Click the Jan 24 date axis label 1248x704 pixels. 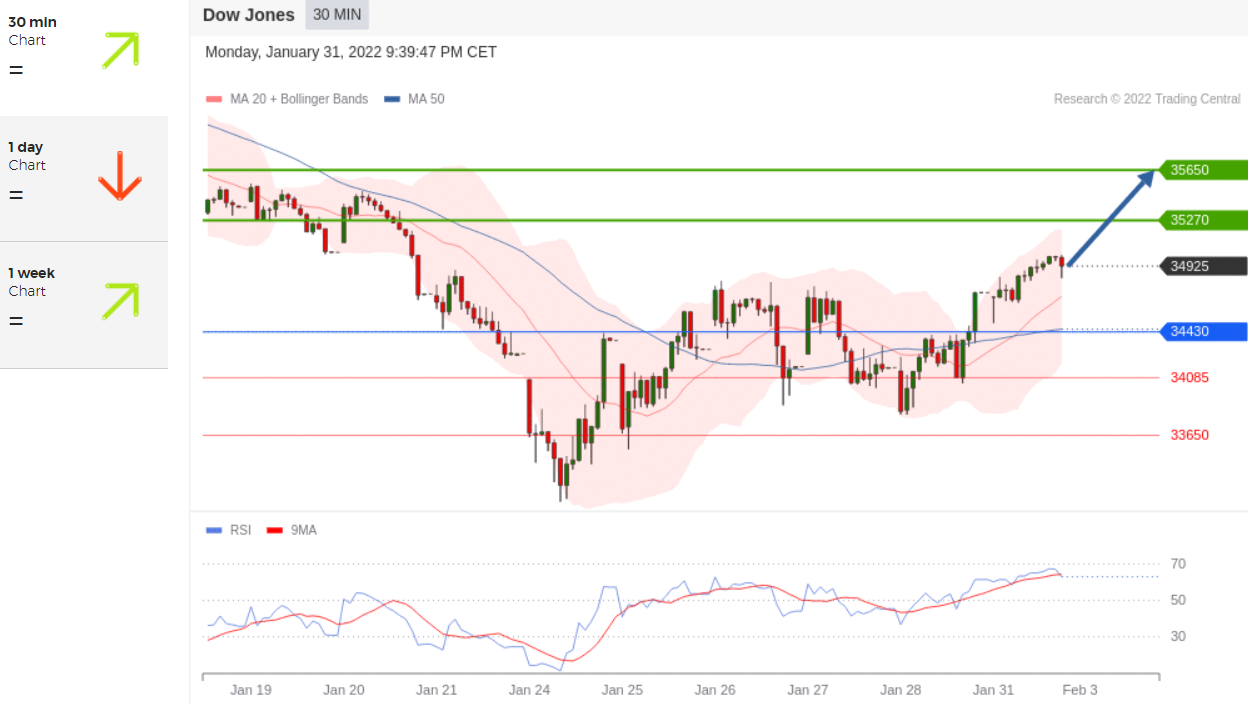[x=530, y=690]
